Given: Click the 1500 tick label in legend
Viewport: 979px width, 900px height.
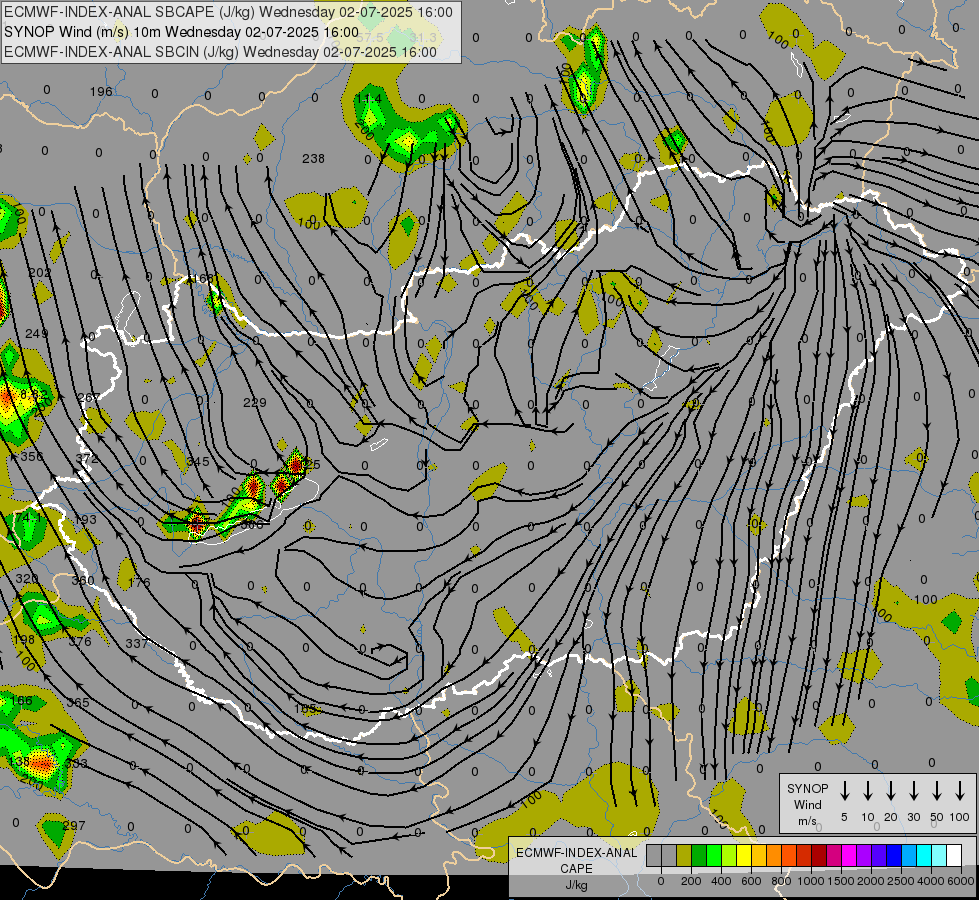Looking at the screenshot, I should click(x=841, y=881).
